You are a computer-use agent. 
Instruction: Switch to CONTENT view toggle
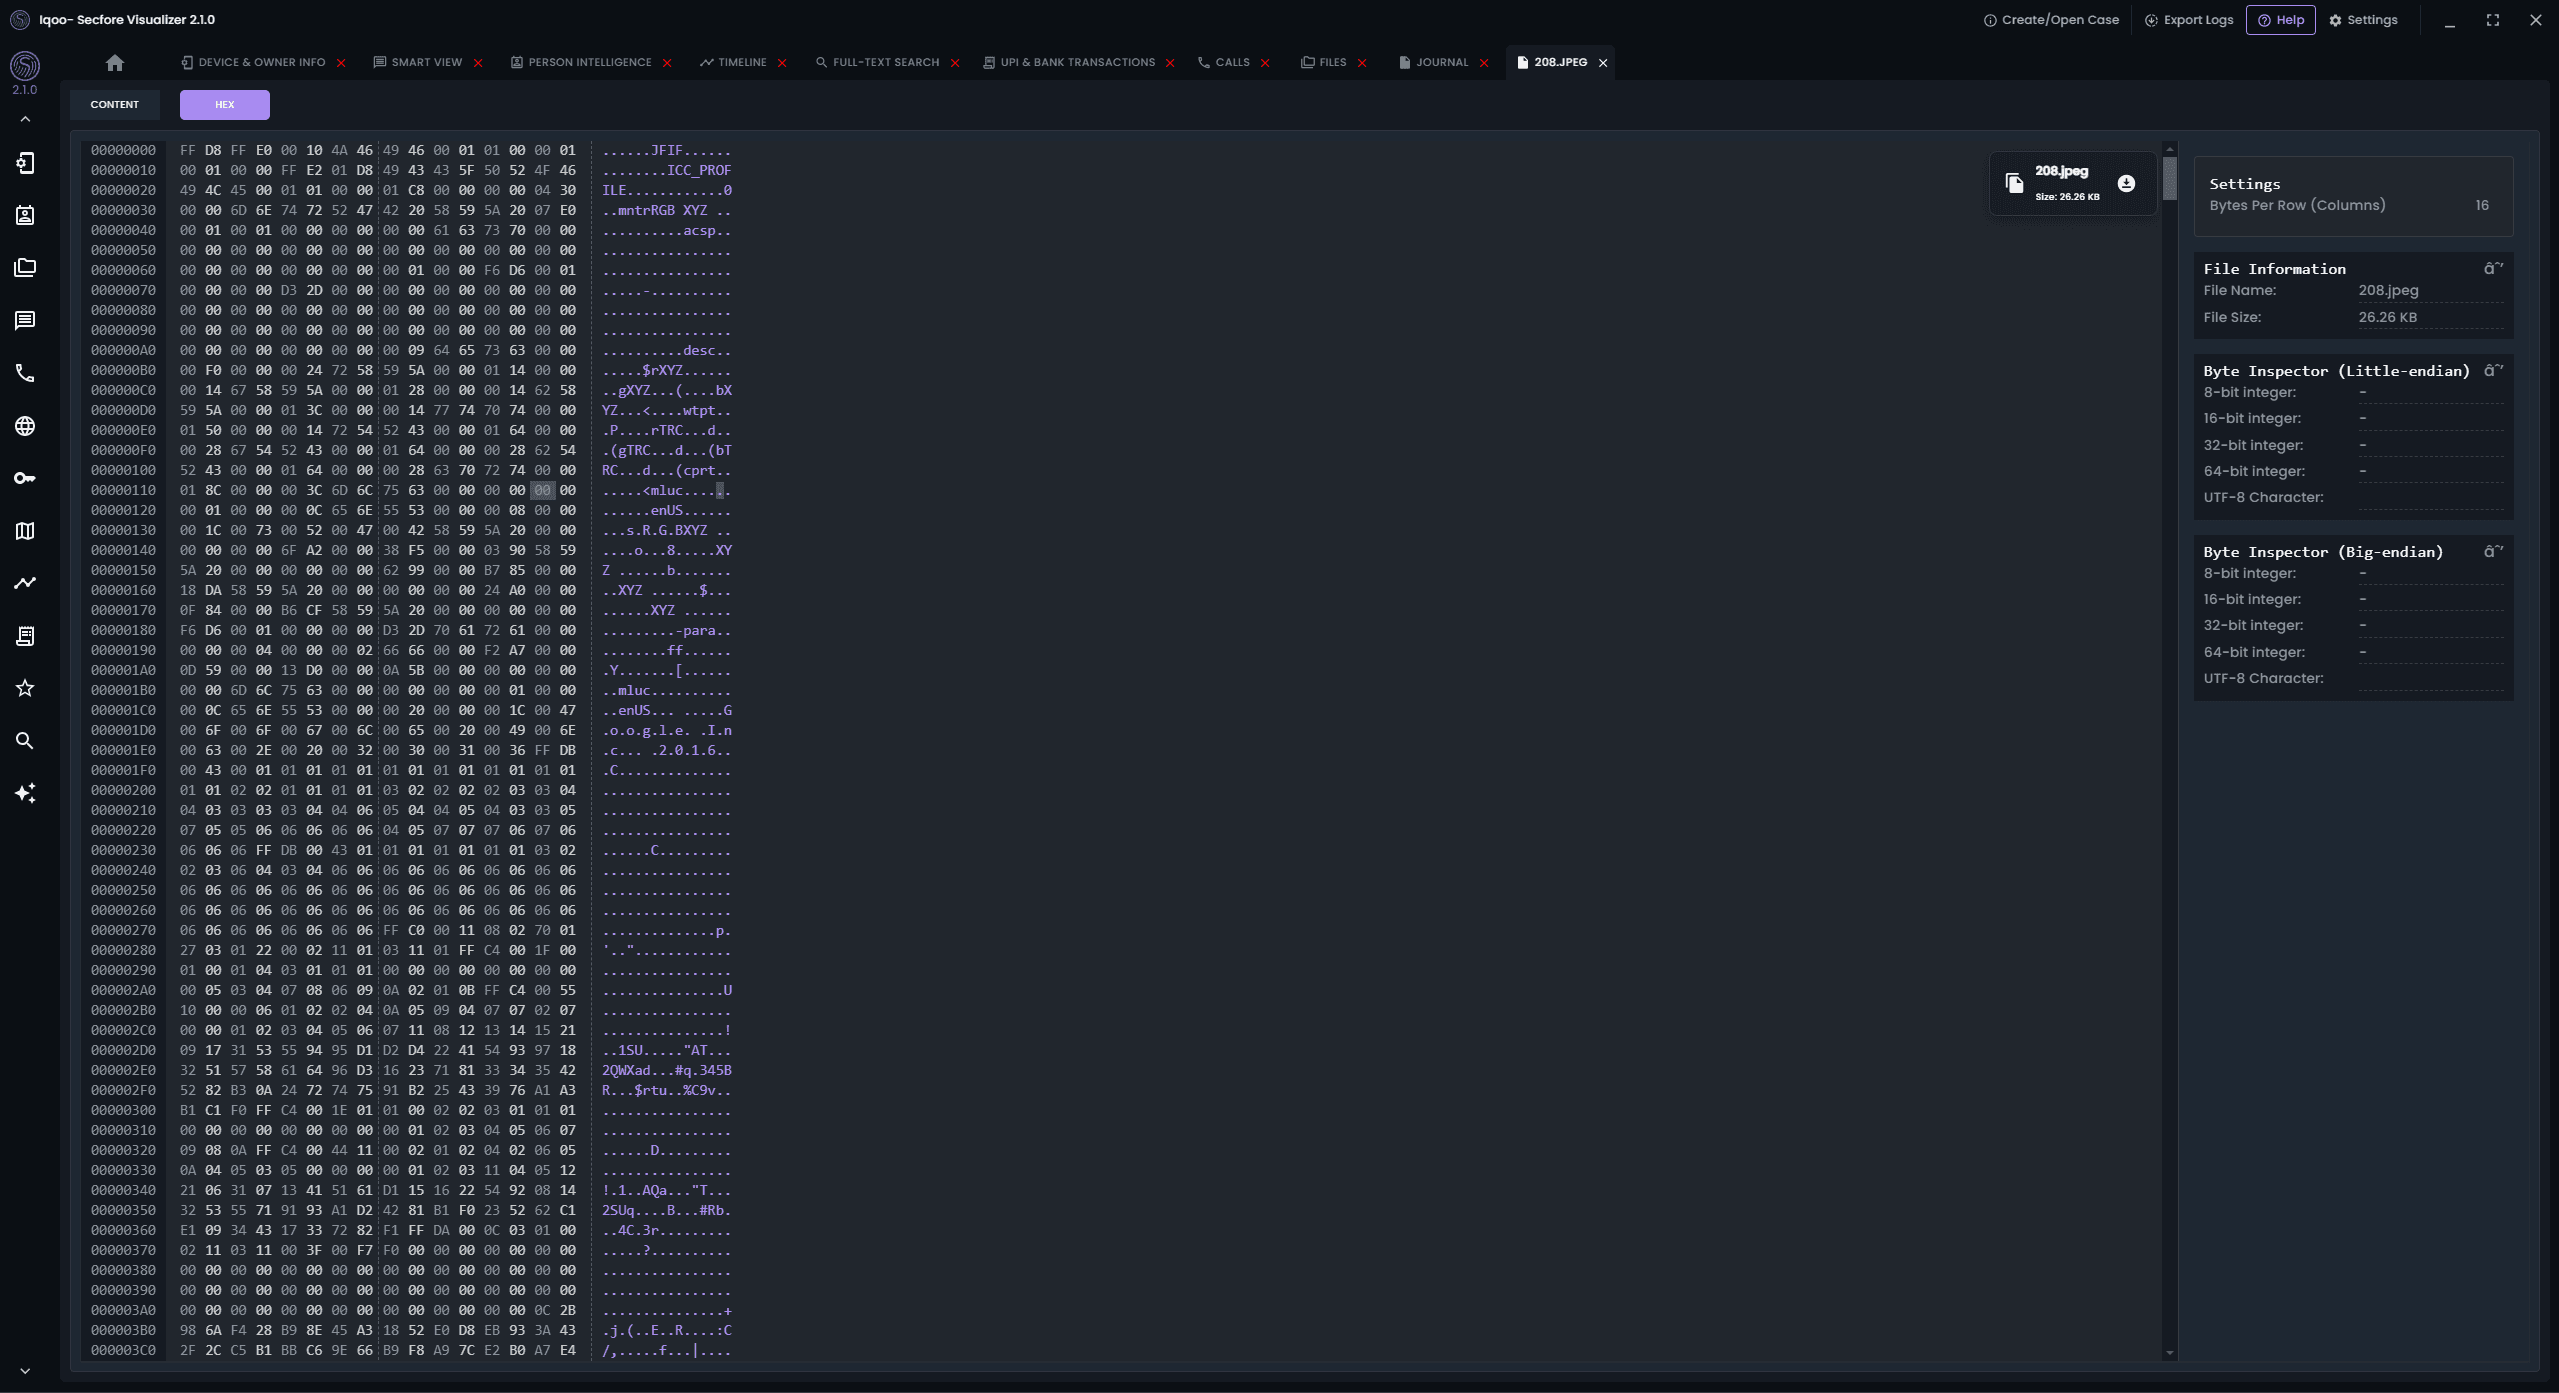[x=114, y=104]
